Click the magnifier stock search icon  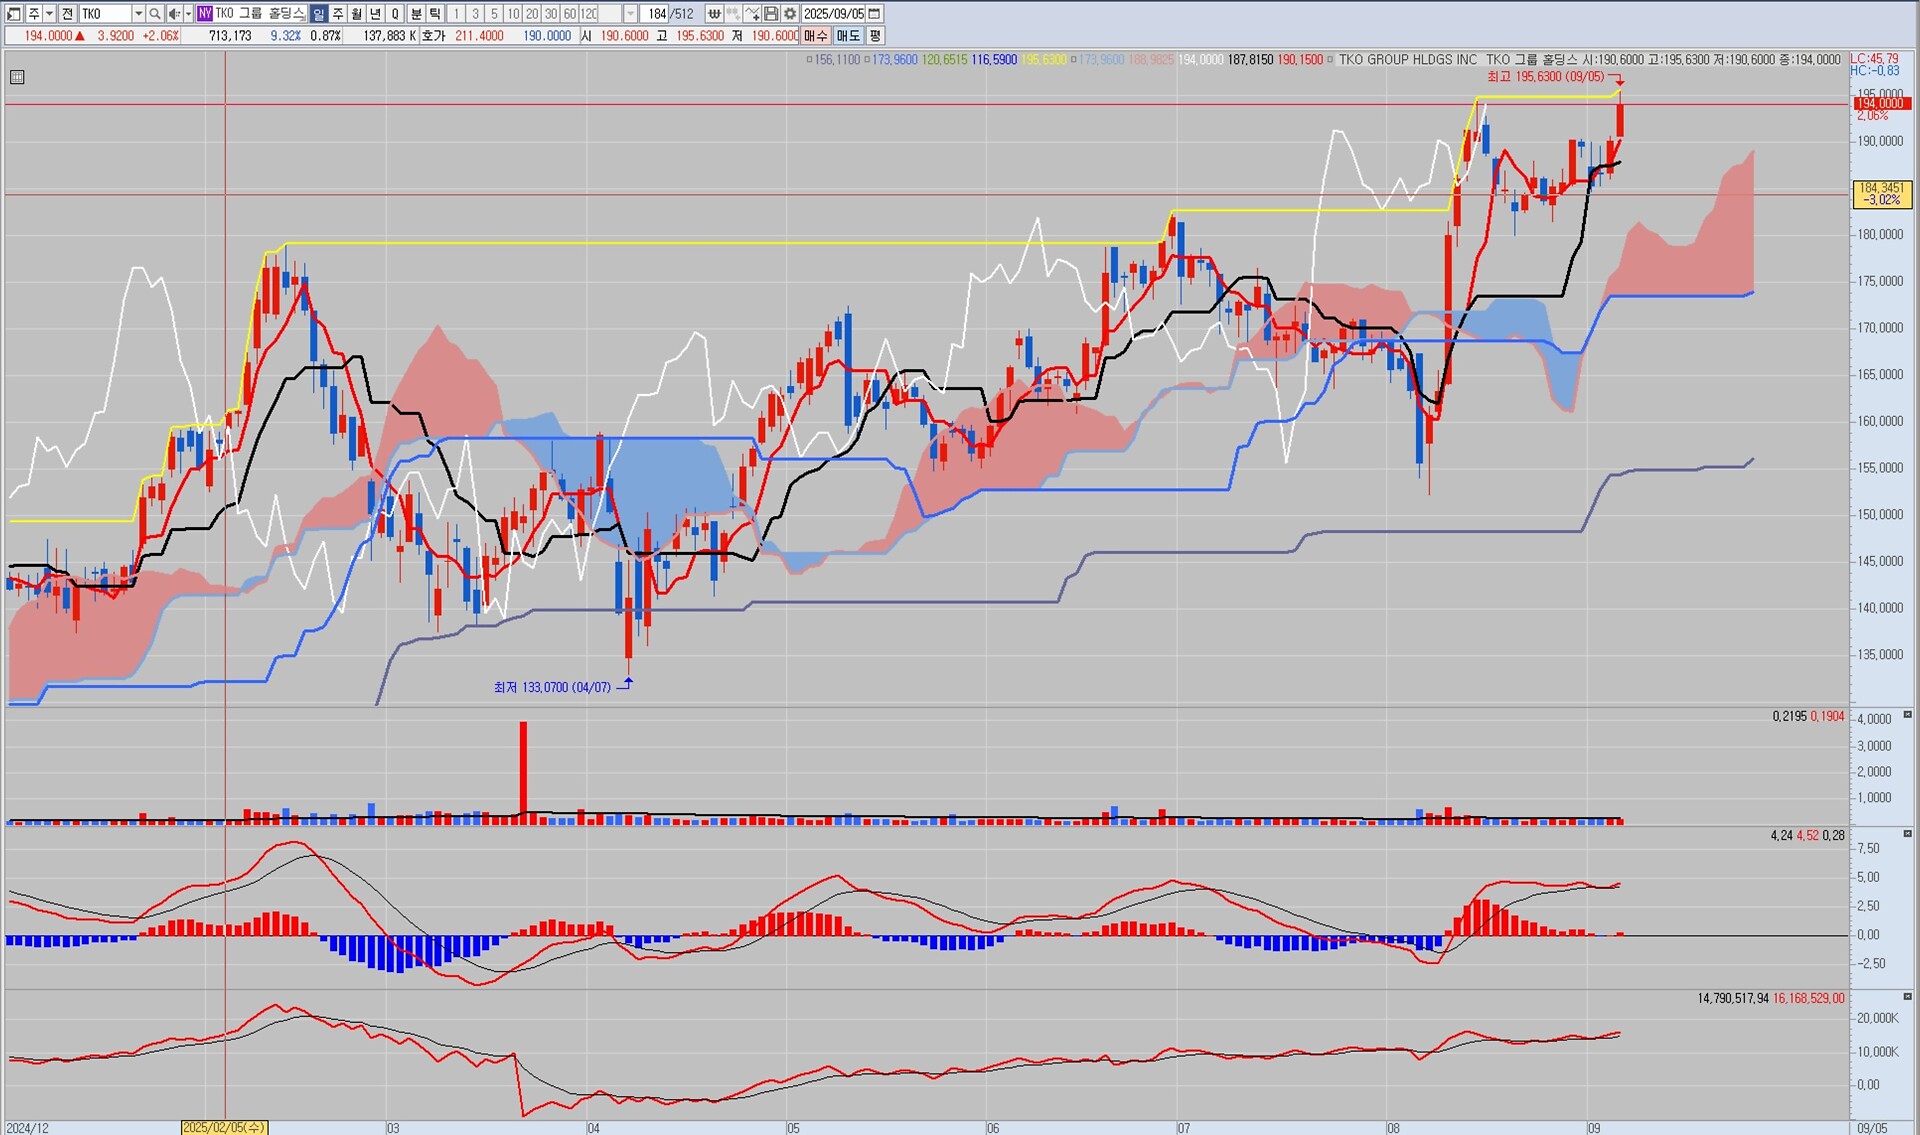pos(155,14)
